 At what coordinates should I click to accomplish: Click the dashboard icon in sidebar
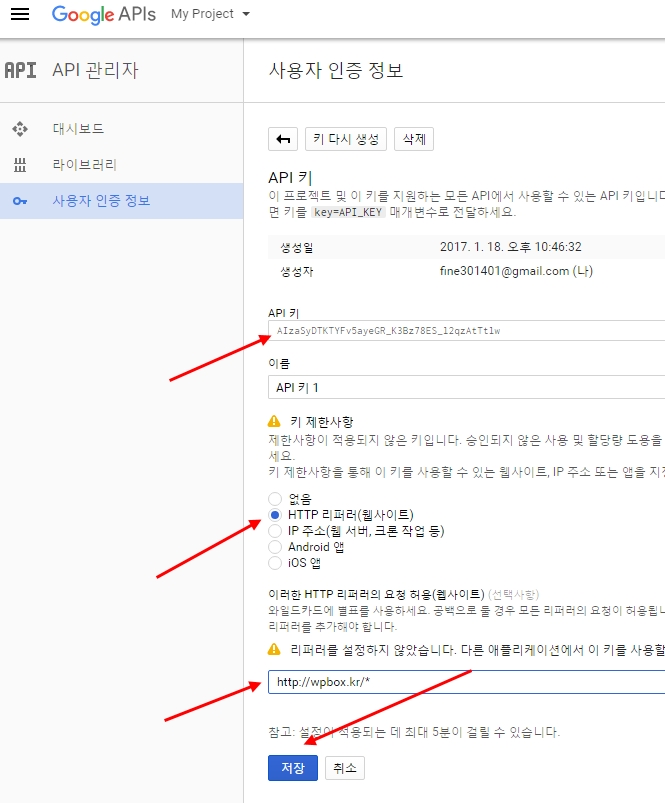(20, 129)
